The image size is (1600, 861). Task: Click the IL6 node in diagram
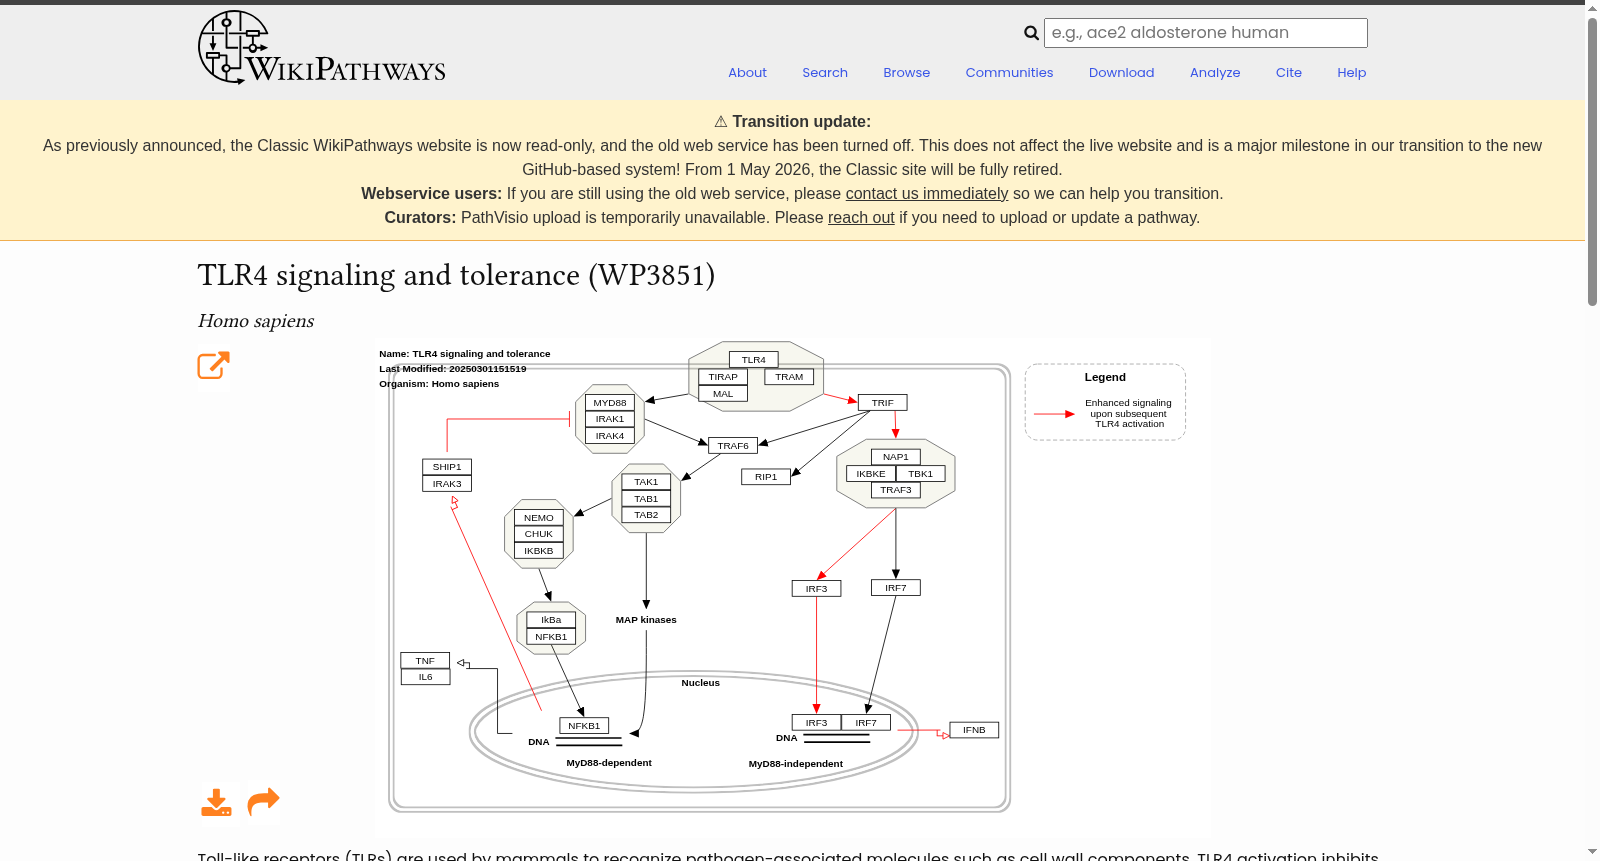click(x=425, y=677)
